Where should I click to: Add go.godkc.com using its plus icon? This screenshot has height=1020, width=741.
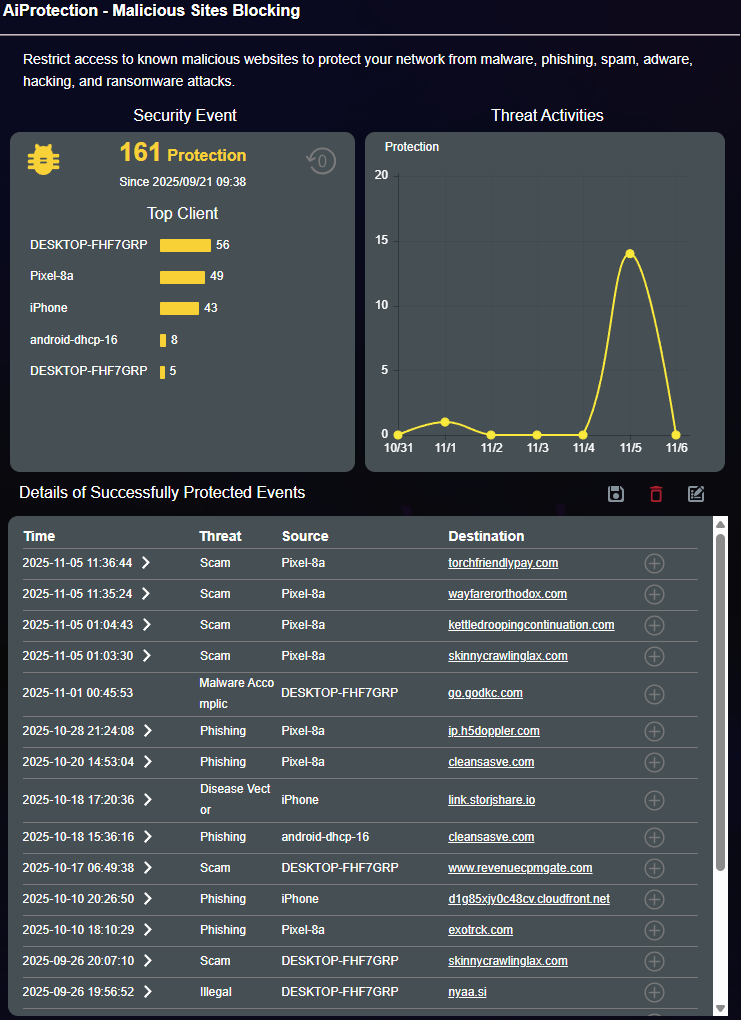(654, 694)
